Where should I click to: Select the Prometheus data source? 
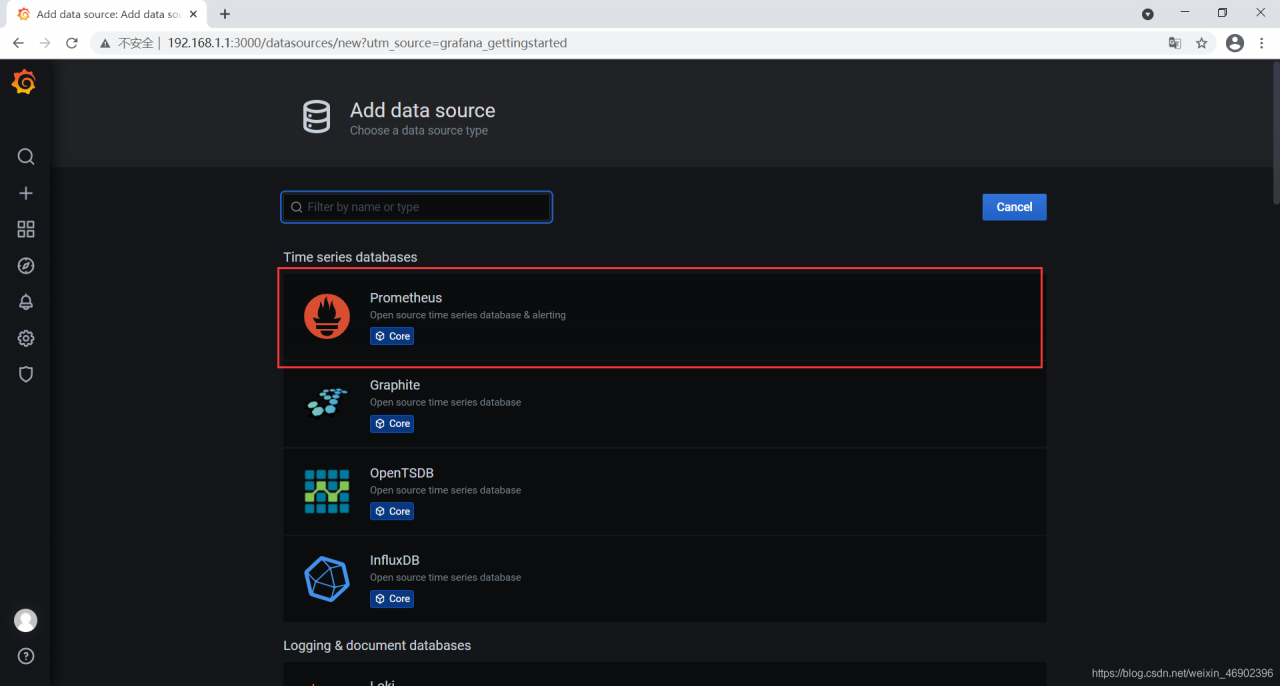tap(664, 316)
